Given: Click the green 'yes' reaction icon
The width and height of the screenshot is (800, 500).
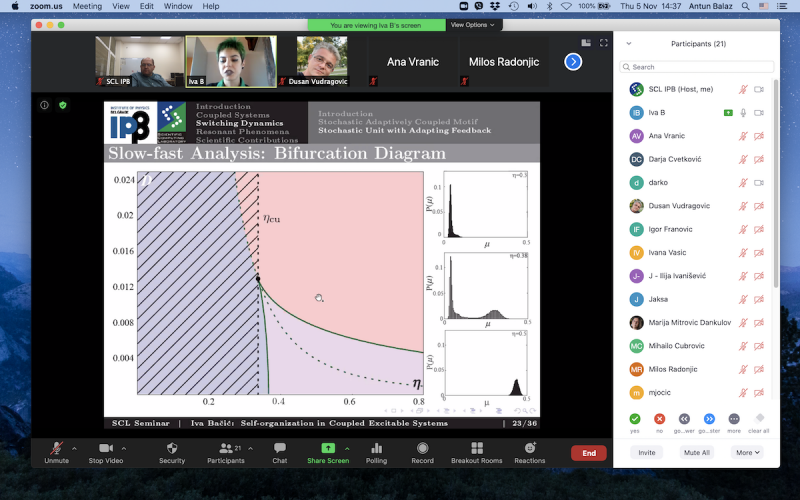Looking at the screenshot, I should tap(635, 419).
